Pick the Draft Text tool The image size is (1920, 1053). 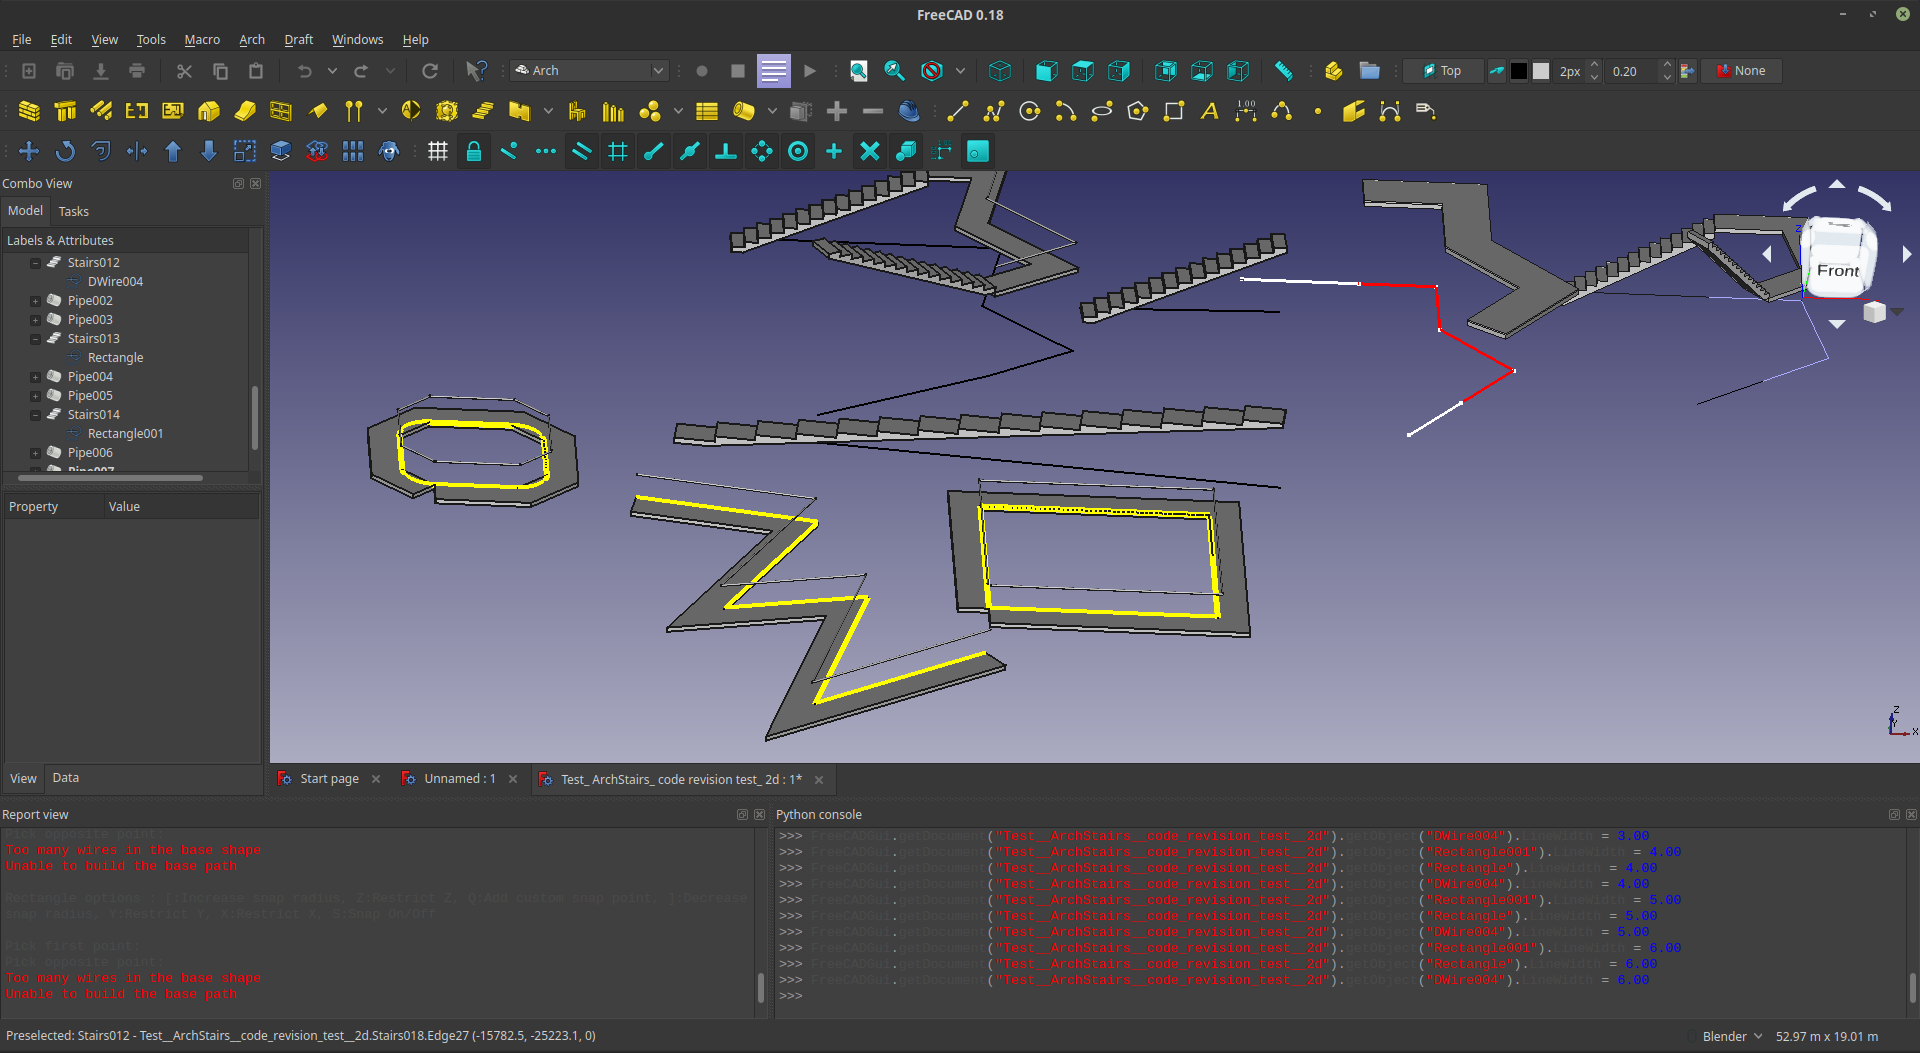pyautogui.click(x=1209, y=111)
